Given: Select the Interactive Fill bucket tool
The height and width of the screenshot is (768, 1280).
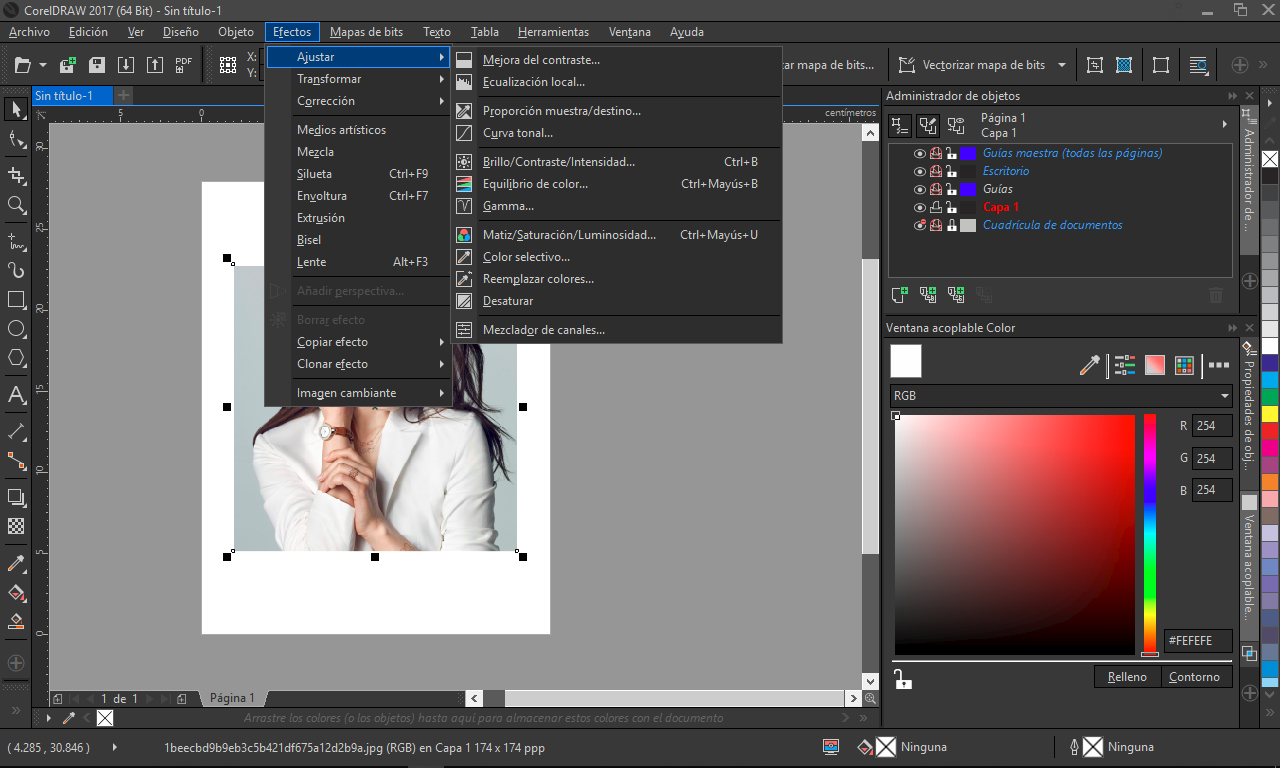Looking at the screenshot, I should [16, 592].
